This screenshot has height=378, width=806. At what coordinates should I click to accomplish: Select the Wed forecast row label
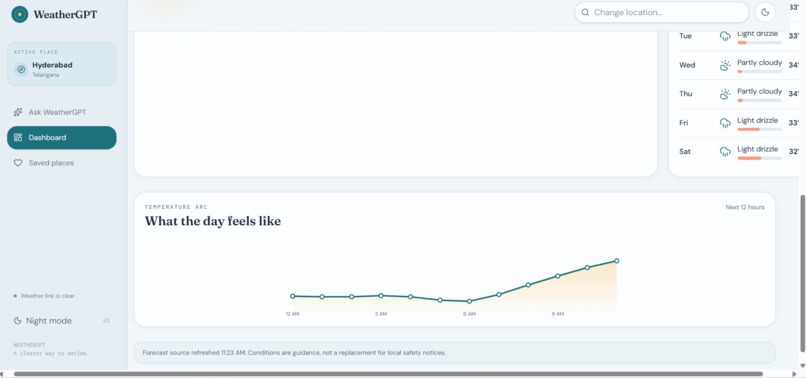pyautogui.click(x=687, y=65)
